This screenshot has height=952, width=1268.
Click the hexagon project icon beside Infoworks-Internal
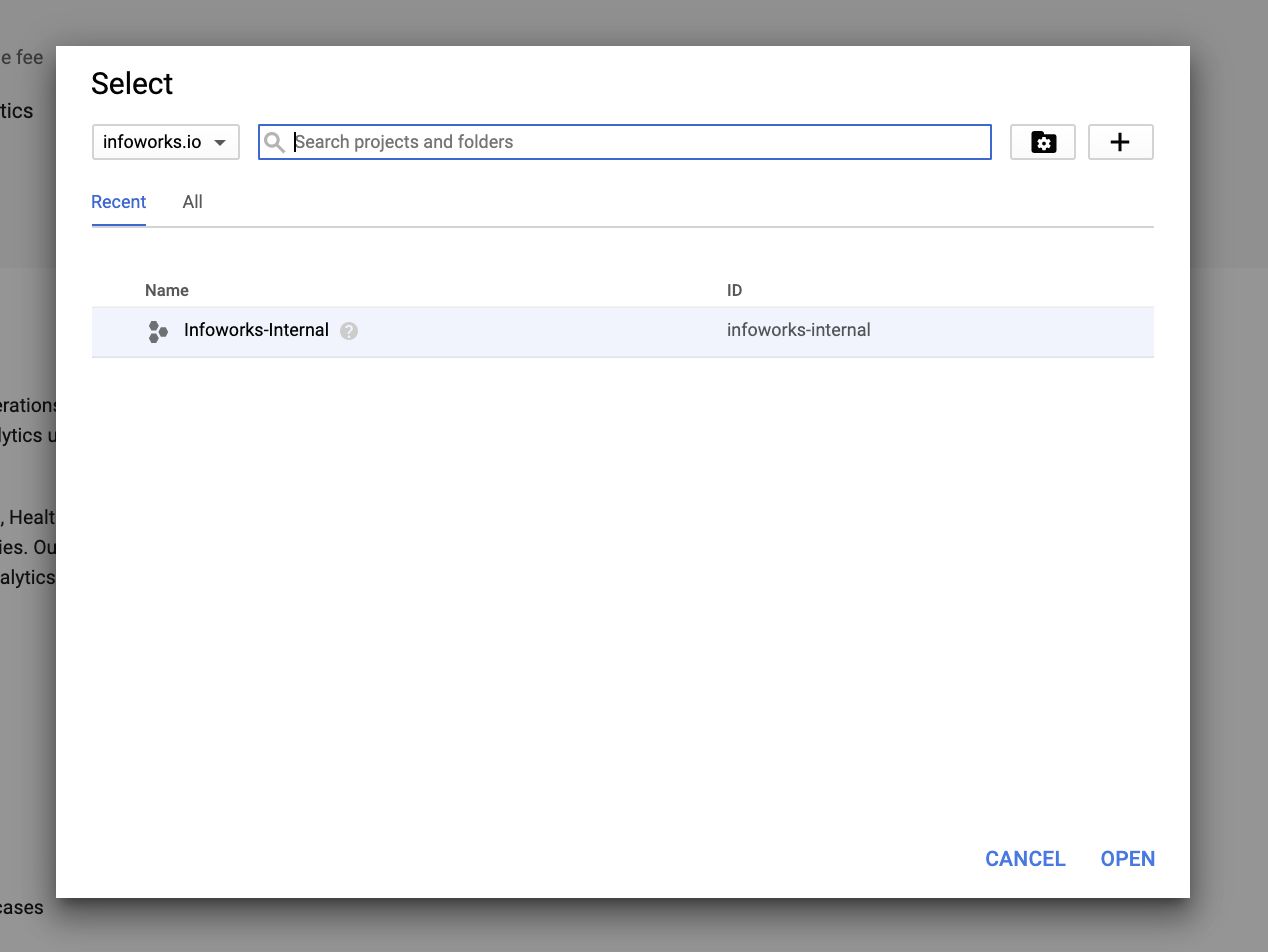pyautogui.click(x=158, y=331)
